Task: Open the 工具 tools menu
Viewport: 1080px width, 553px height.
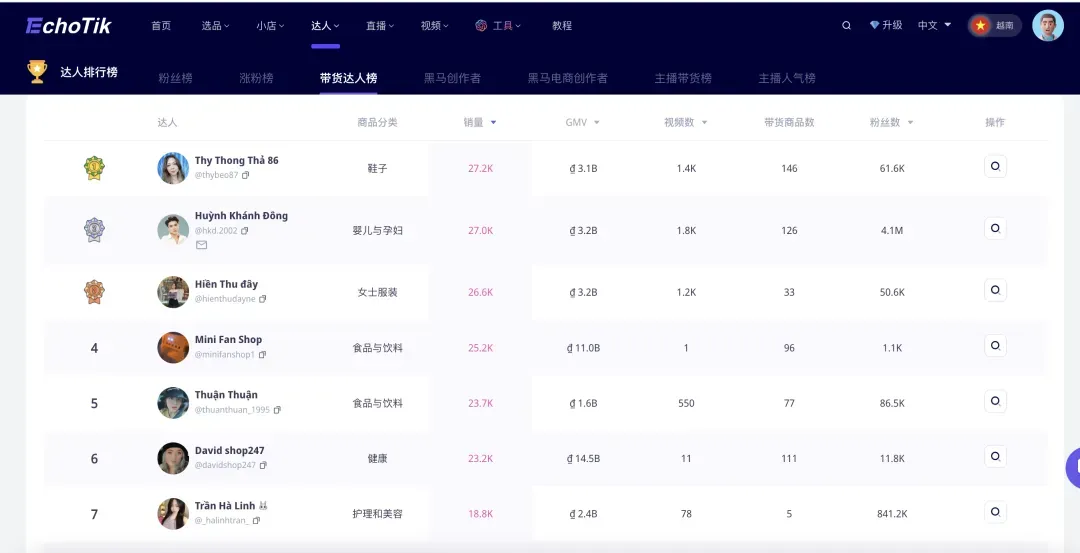Action: click(498, 26)
